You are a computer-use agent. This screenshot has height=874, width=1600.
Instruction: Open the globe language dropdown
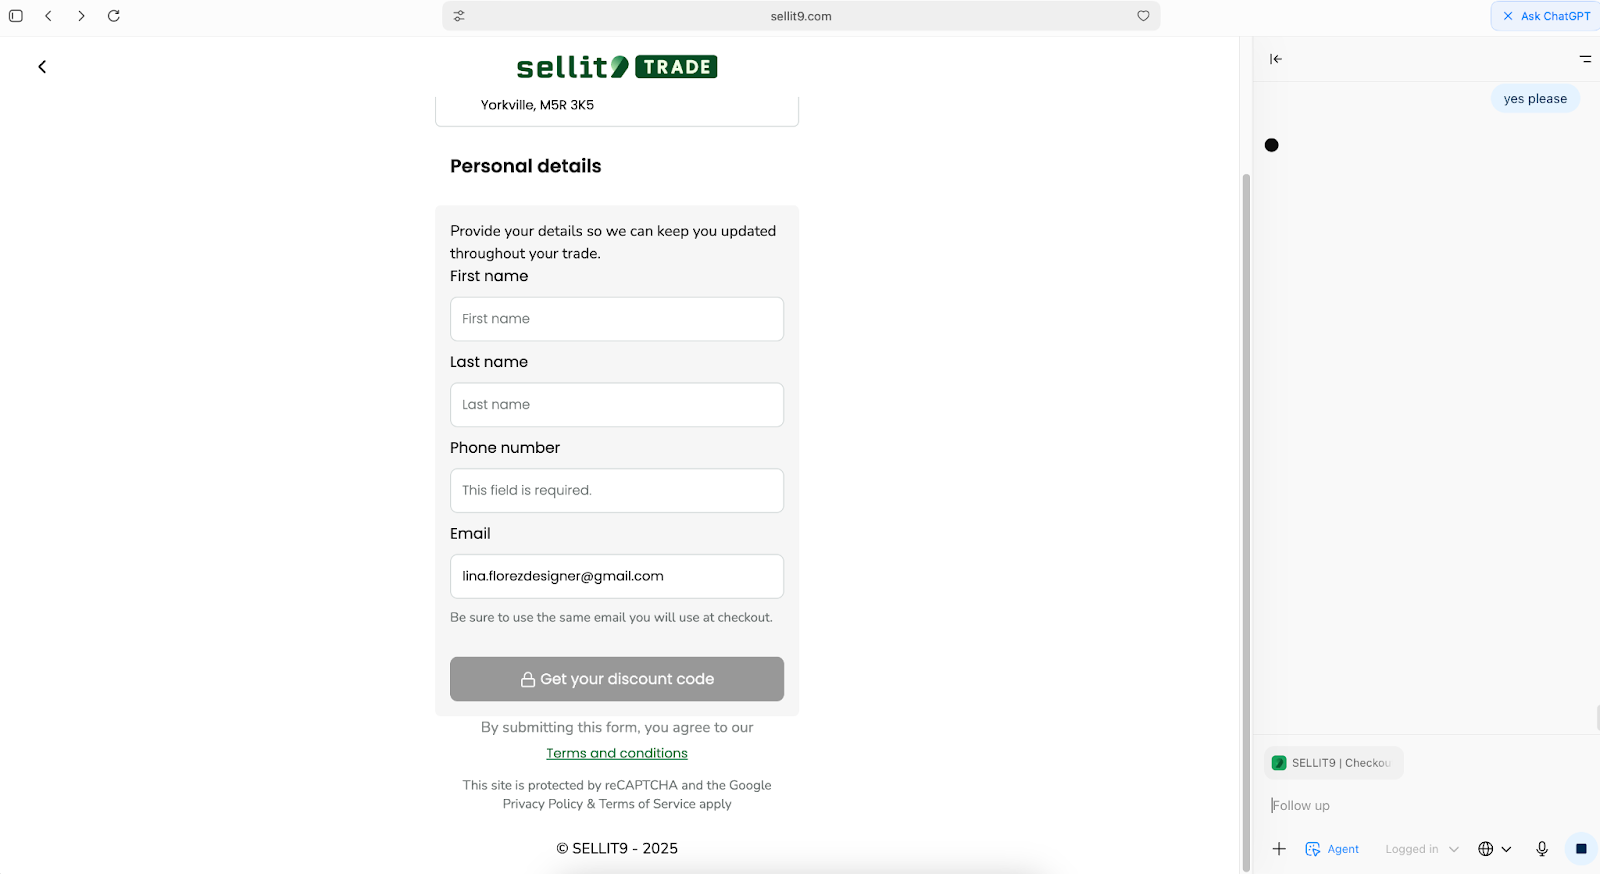pyautogui.click(x=1495, y=849)
